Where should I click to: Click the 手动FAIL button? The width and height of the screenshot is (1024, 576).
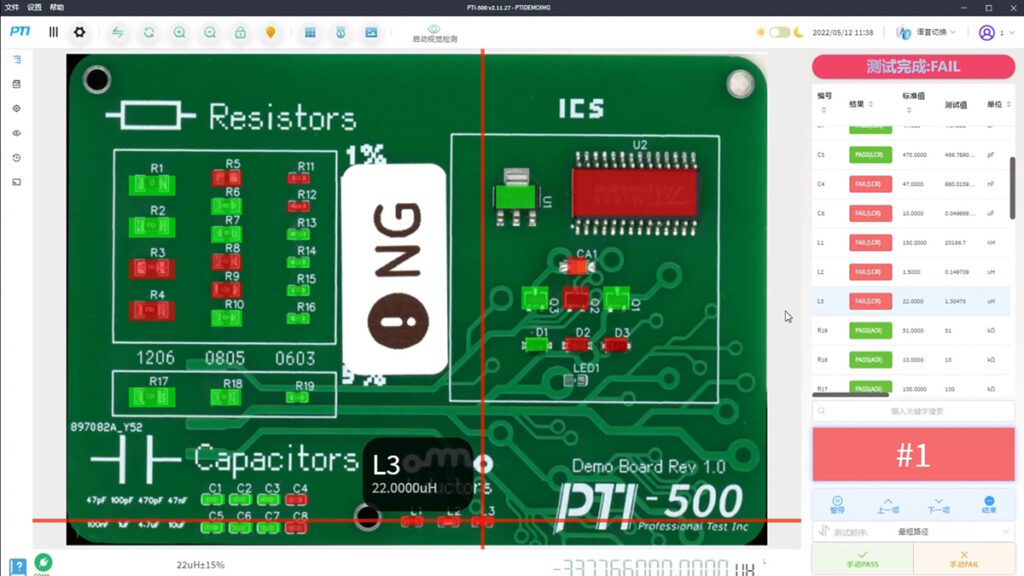point(964,559)
